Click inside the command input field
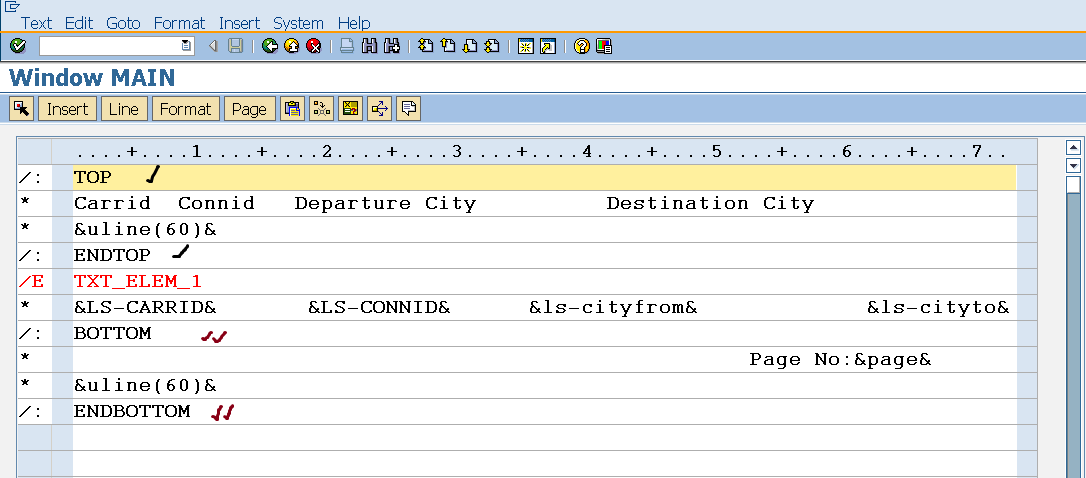1086x478 pixels. 110,46
